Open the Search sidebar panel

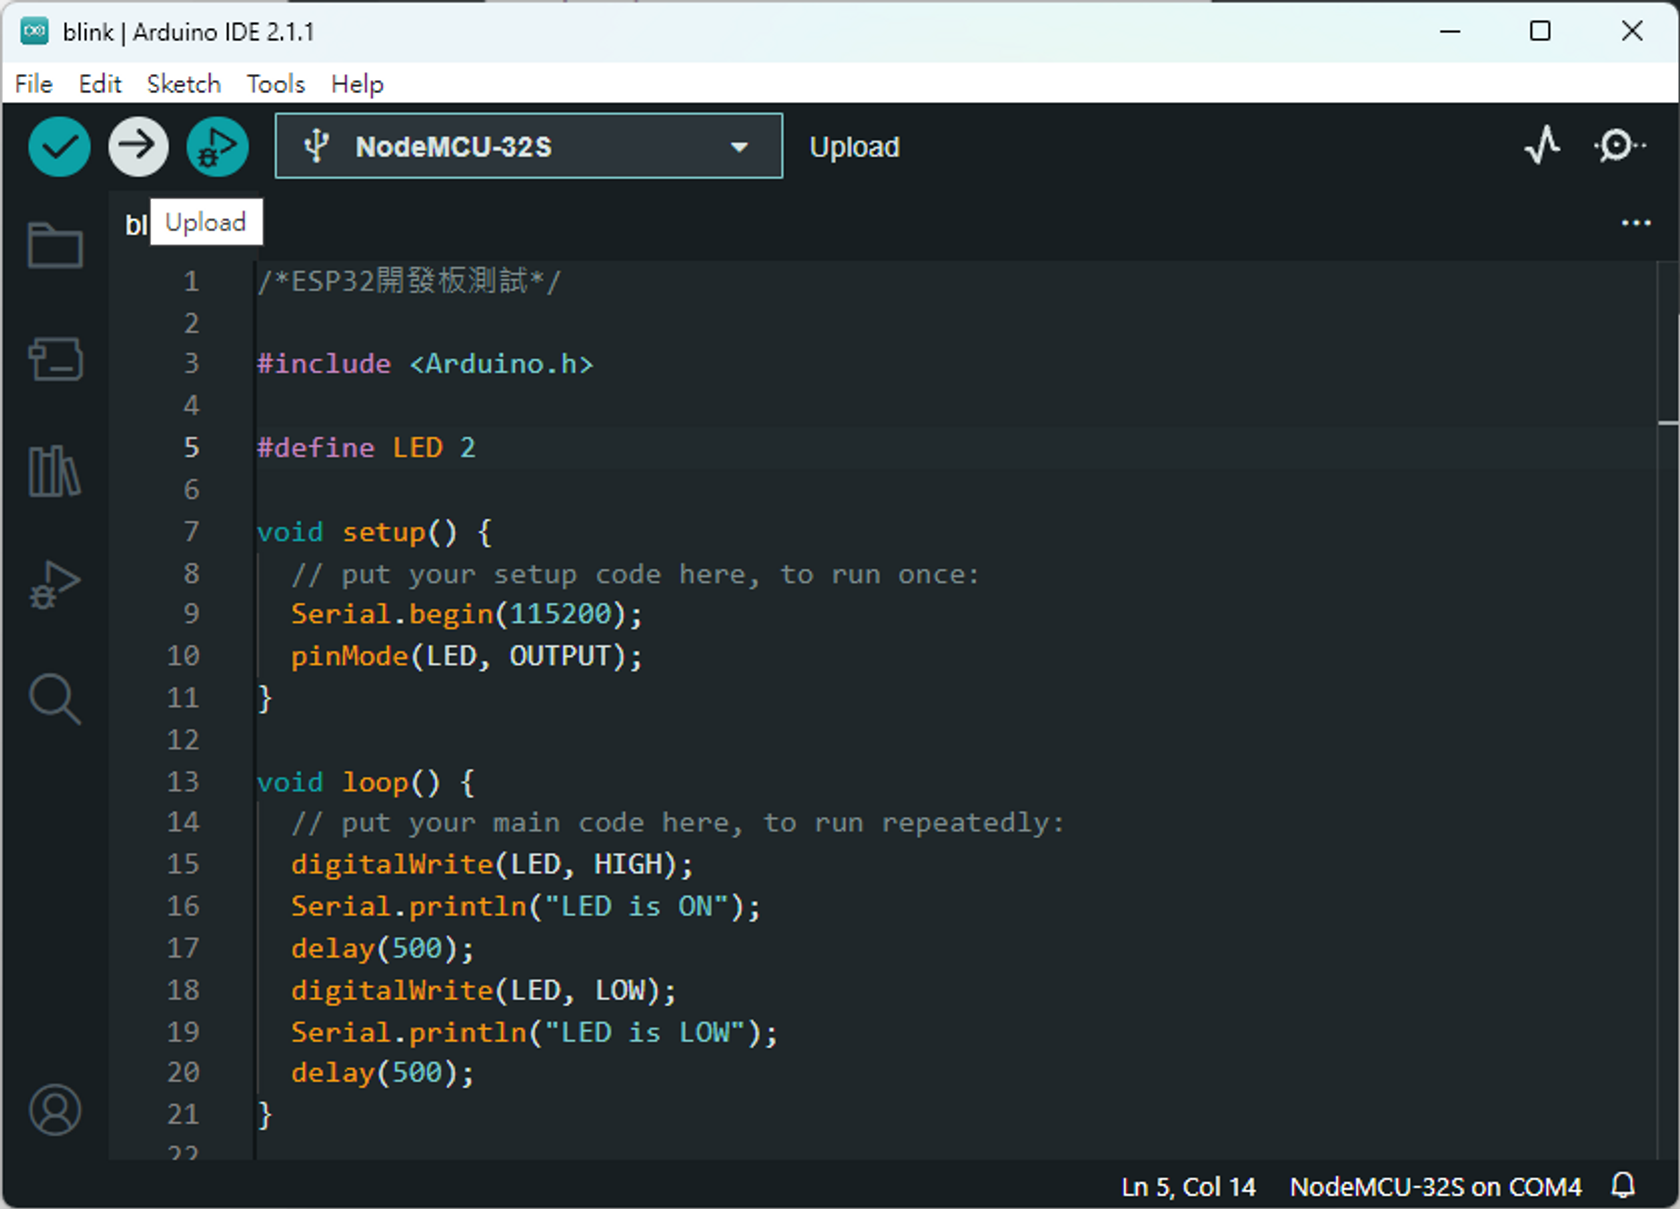click(x=55, y=699)
